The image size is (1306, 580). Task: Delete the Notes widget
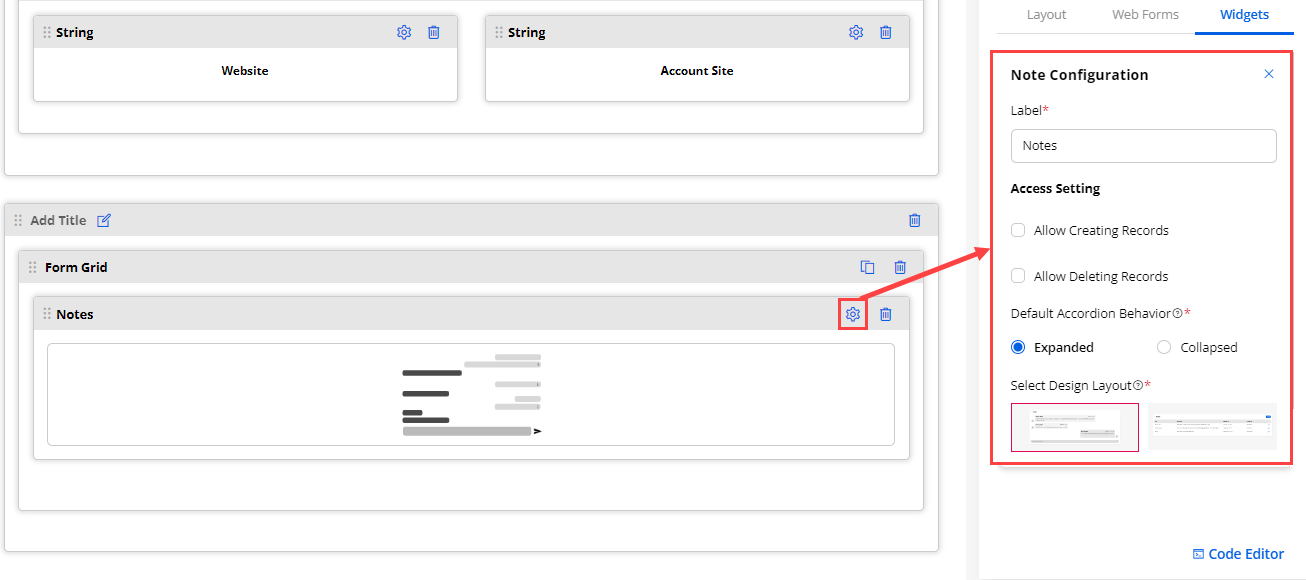(885, 314)
